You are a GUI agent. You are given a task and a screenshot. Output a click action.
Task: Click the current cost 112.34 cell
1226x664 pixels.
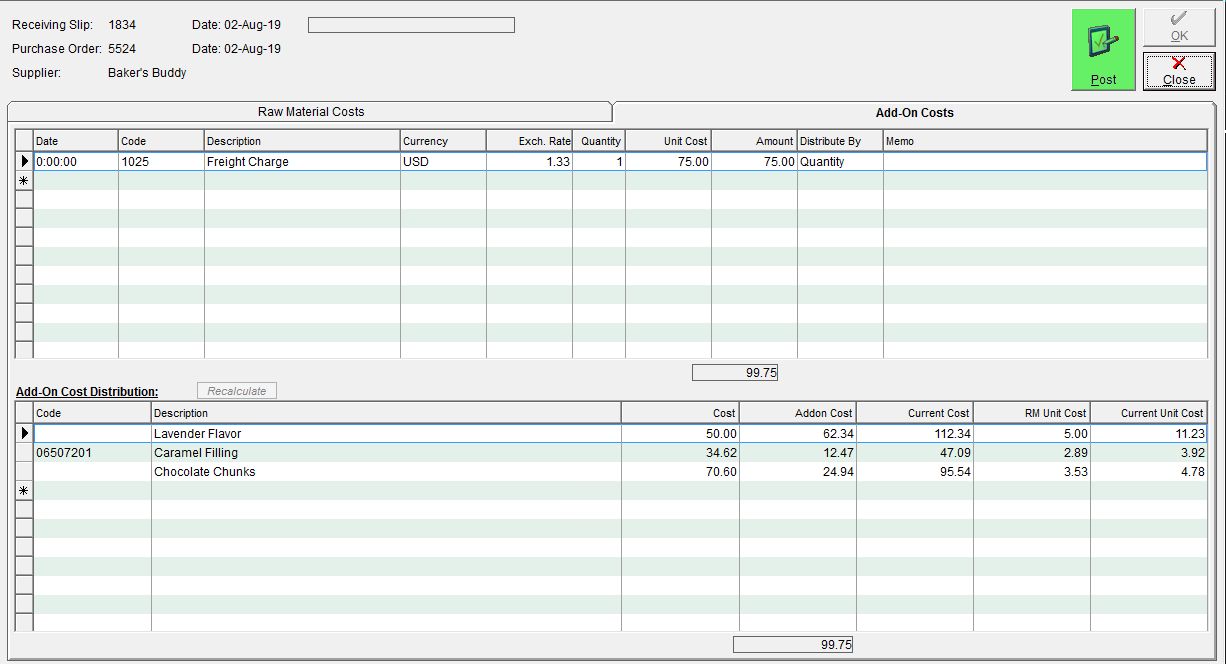click(915, 434)
